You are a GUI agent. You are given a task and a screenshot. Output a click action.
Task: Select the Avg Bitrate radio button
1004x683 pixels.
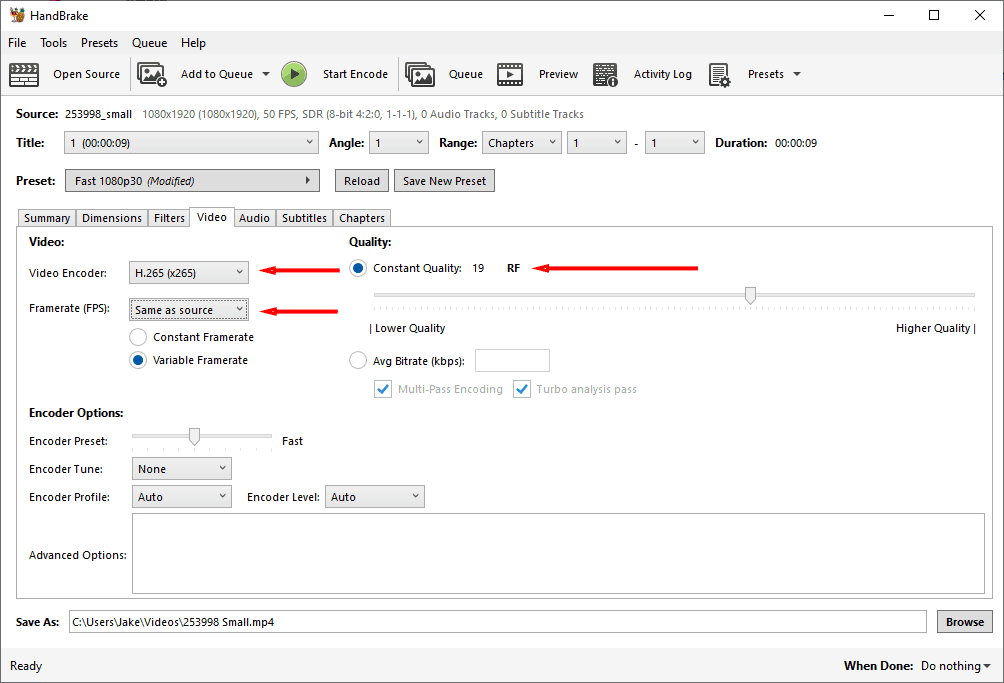(x=358, y=360)
